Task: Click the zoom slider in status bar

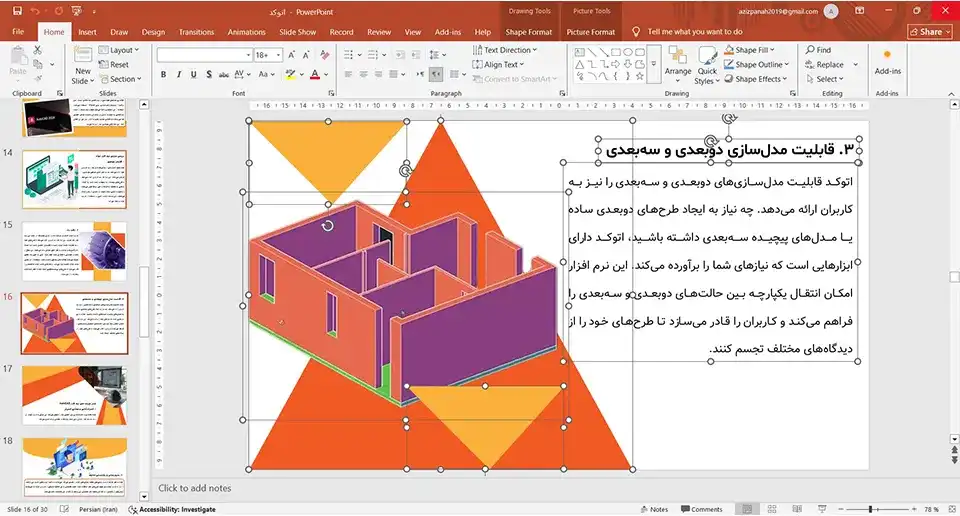Action: click(877, 509)
